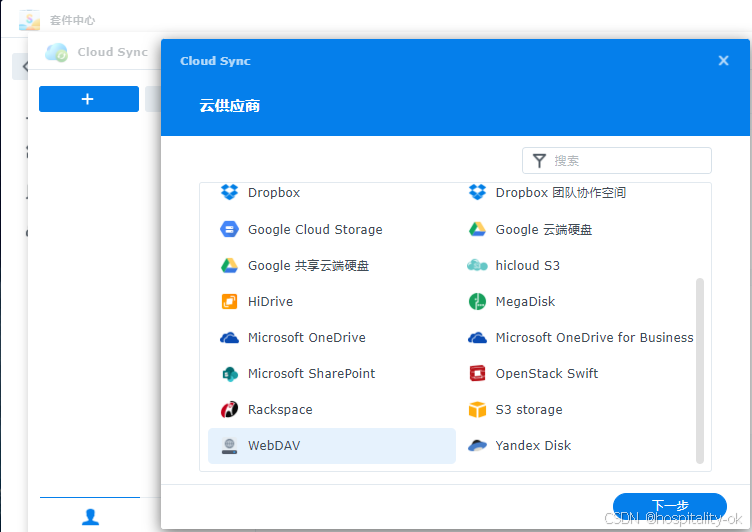Pick the MegaDisk icon
This screenshot has height=532, width=752.
point(477,301)
